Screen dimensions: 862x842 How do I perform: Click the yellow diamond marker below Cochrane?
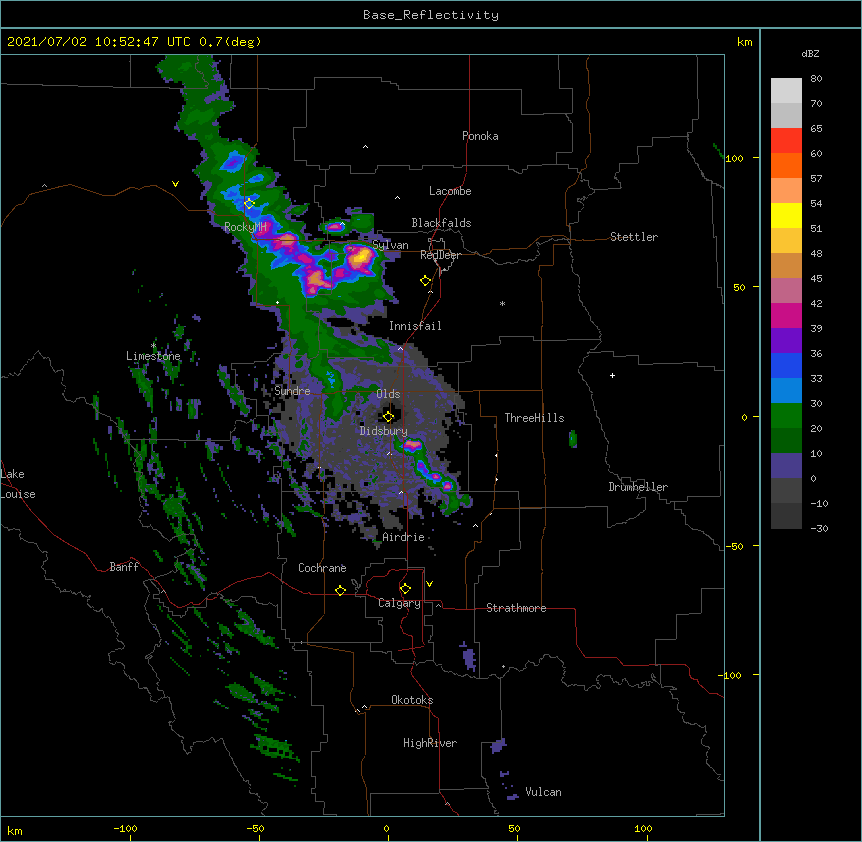pyautogui.click(x=340, y=590)
